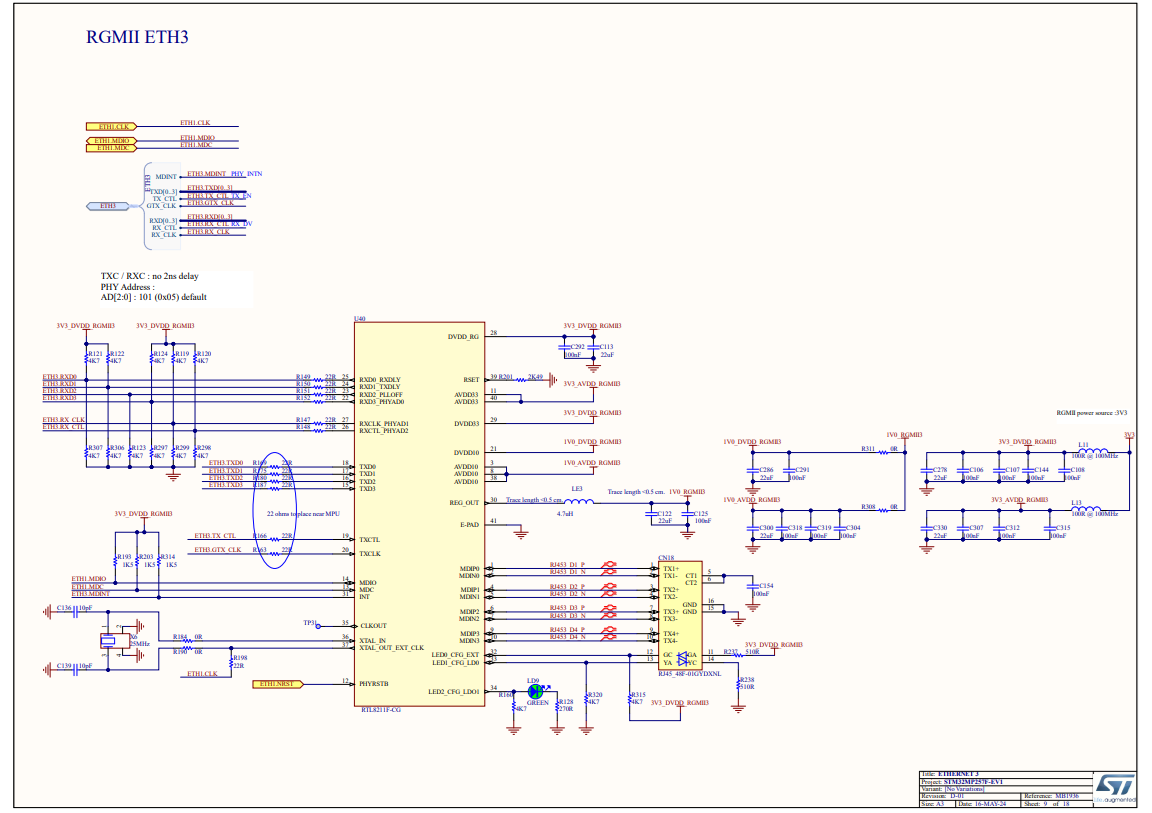Click the ETH3.TX_CTL net label
Screen dimensions: 1152x813
(215, 535)
